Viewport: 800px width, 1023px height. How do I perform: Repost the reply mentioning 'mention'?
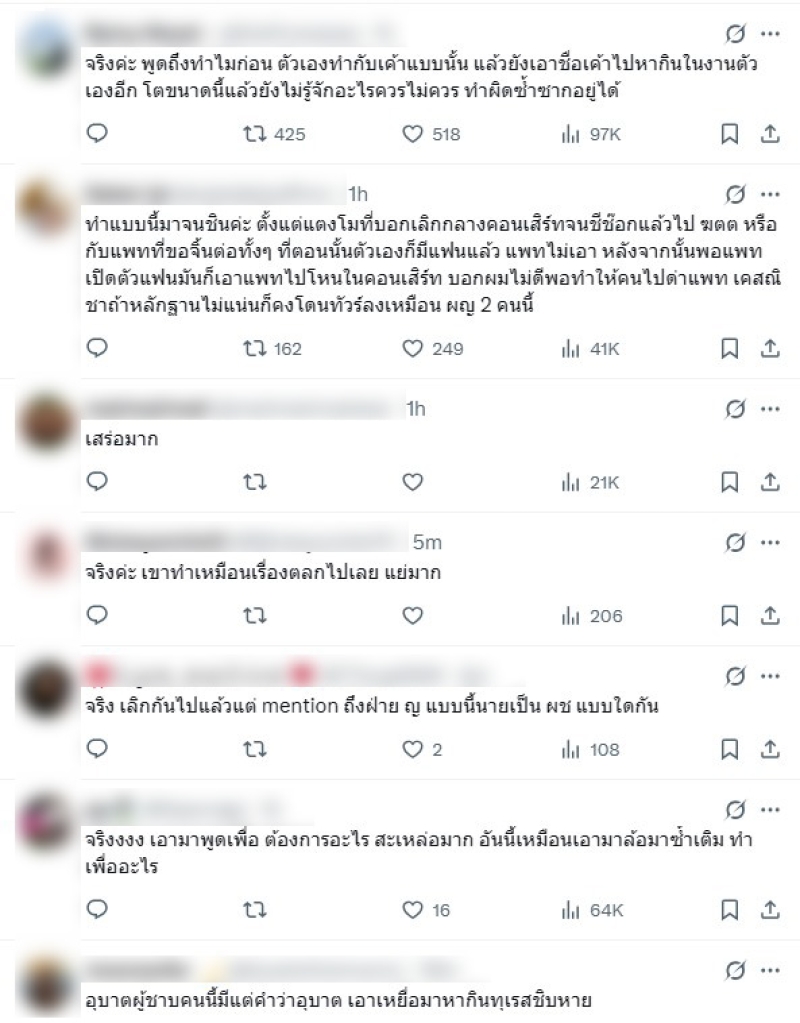(254, 750)
